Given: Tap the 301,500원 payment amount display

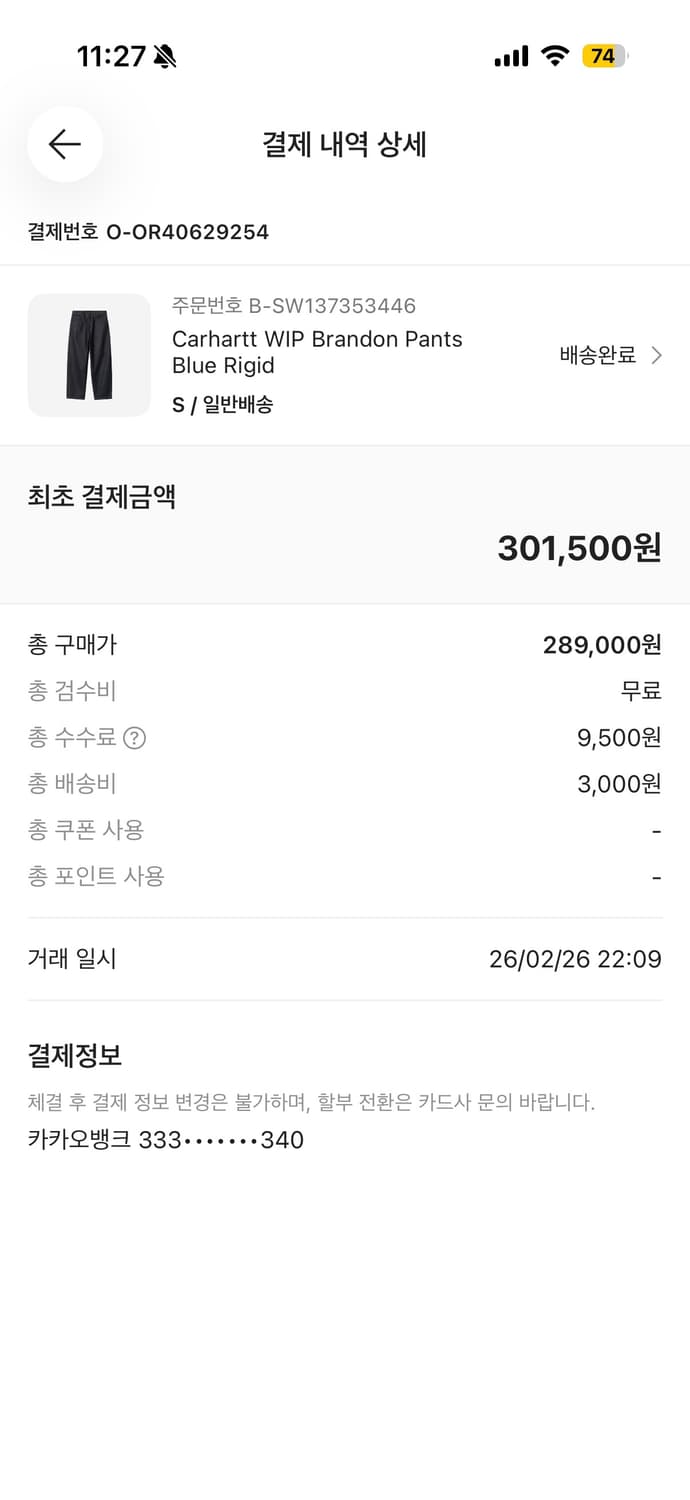Looking at the screenshot, I should click(580, 547).
